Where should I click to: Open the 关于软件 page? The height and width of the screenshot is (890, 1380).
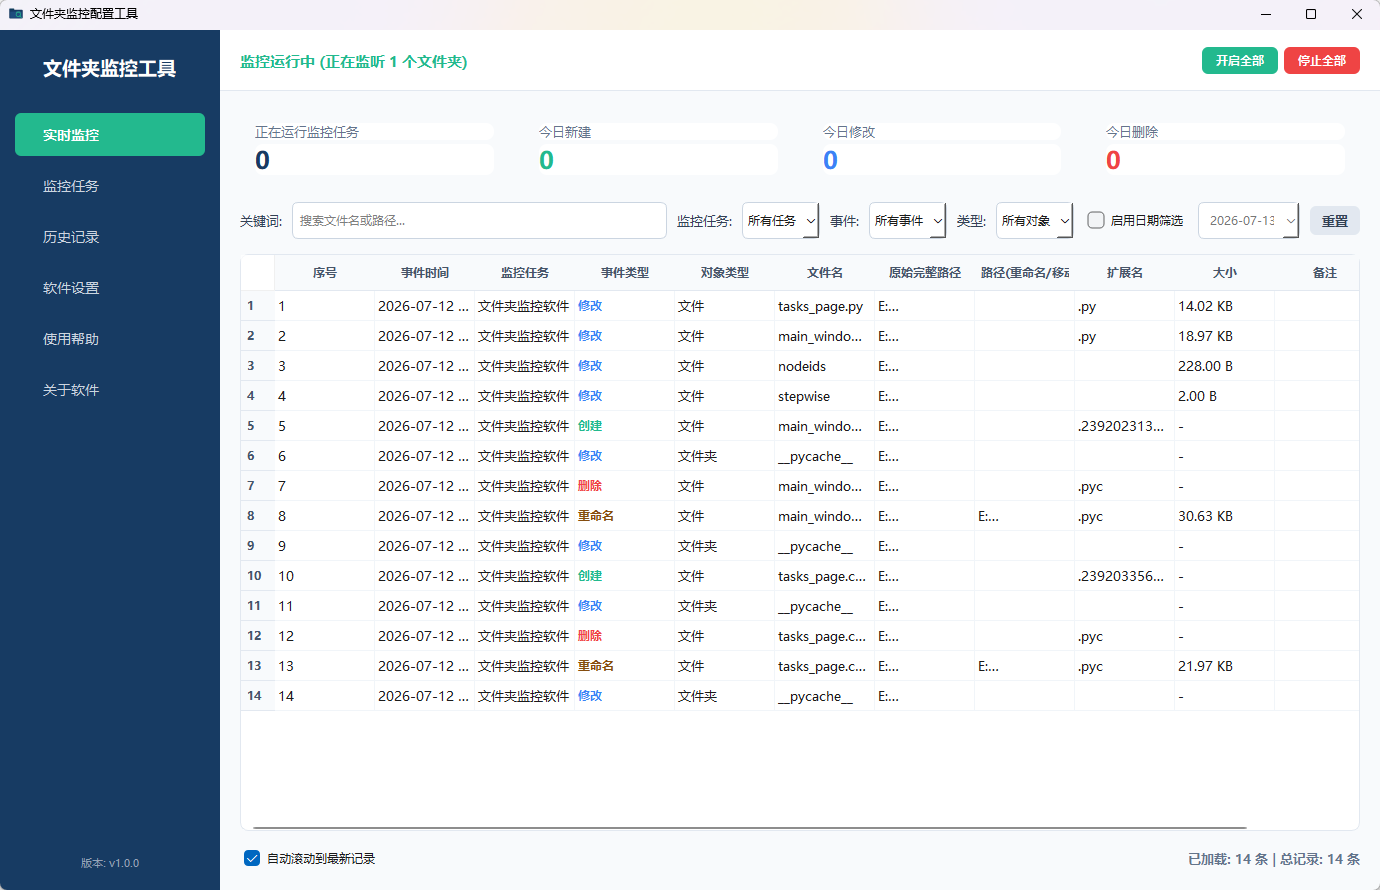[110, 390]
